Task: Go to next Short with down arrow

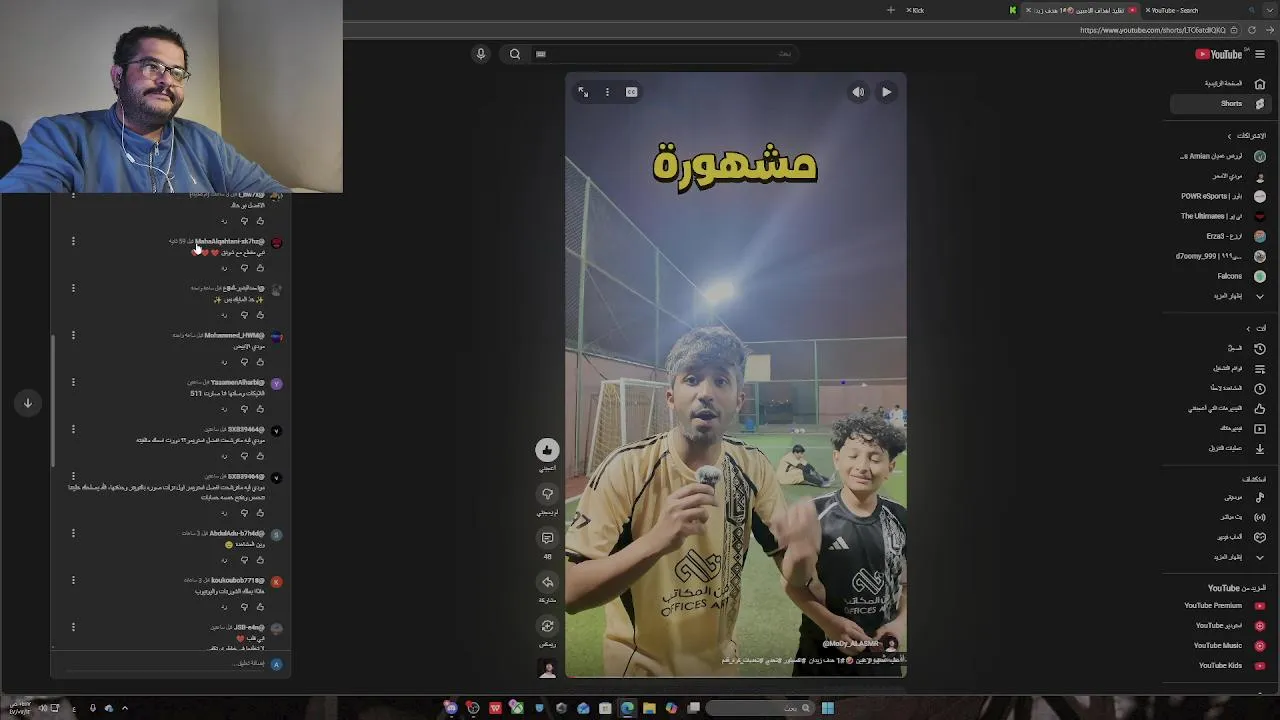Action: click(x=28, y=403)
